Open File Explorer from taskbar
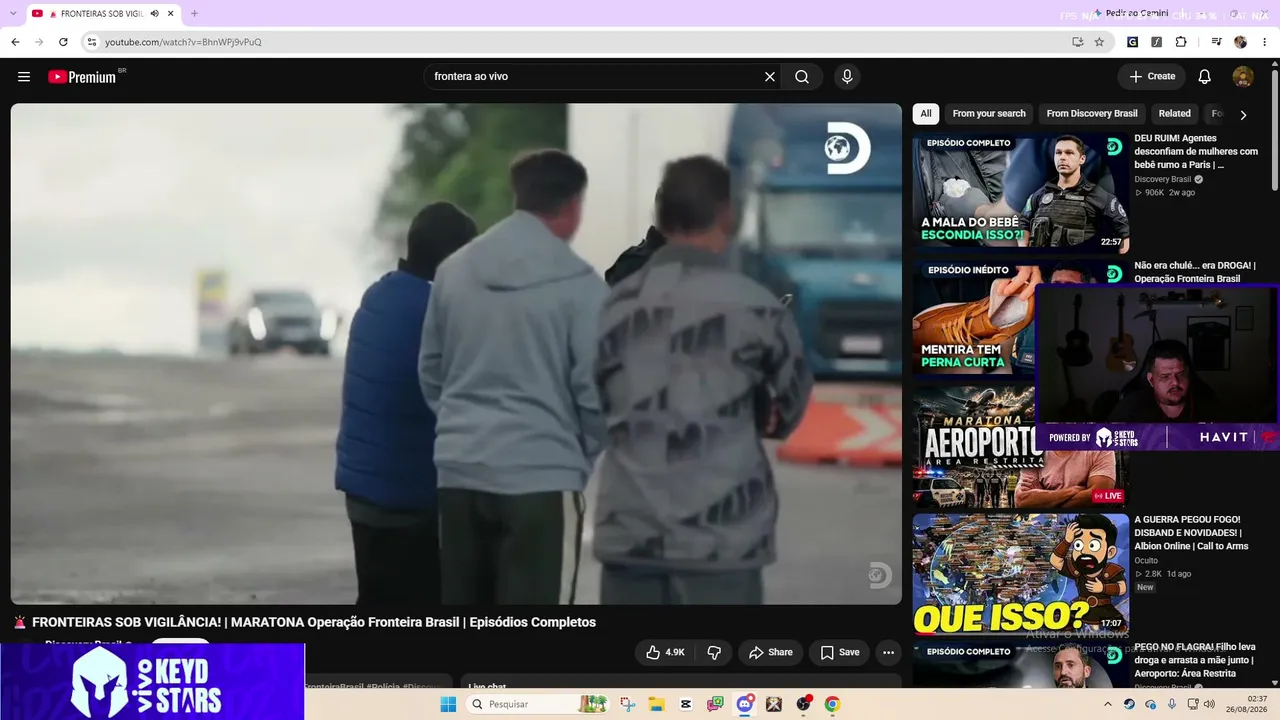Viewport: 1280px width, 720px height. pos(657,704)
